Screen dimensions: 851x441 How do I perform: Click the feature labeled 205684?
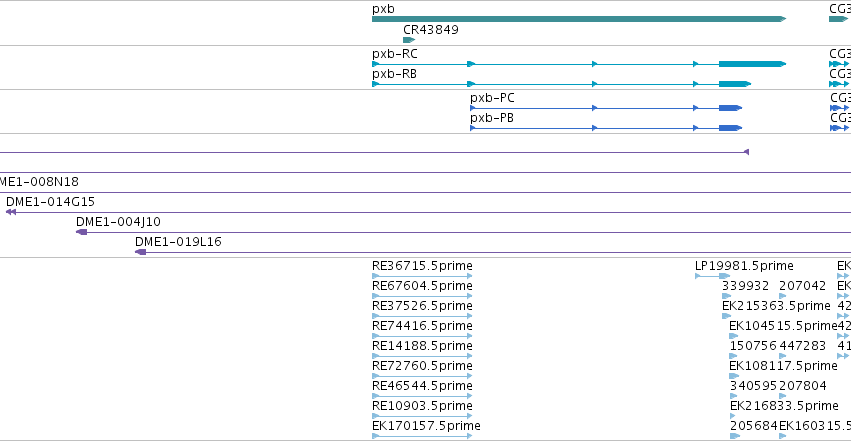(x=734, y=436)
